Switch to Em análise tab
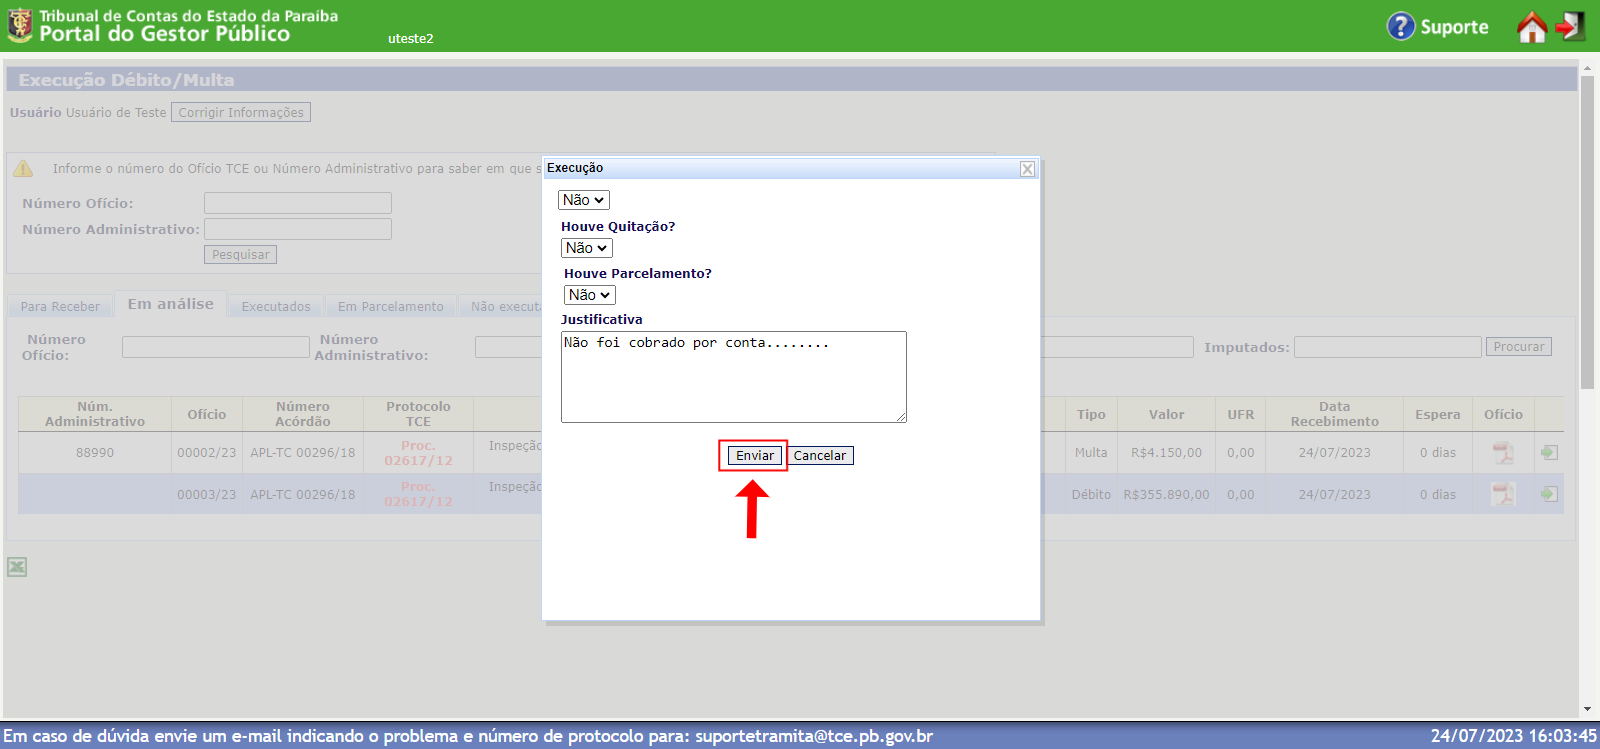The width and height of the screenshot is (1600, 749). [171, 304]
